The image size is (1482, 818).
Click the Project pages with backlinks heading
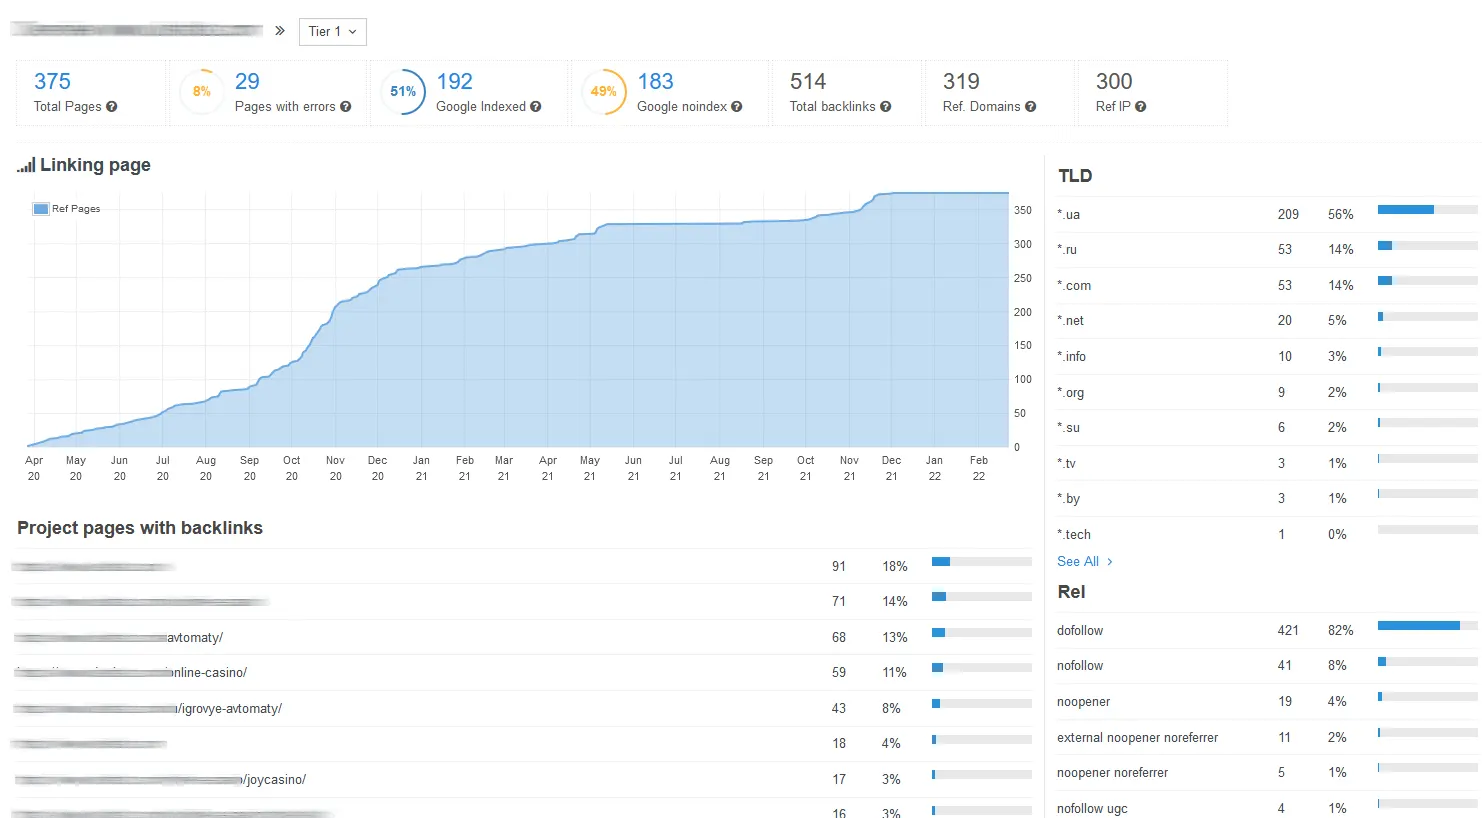140,528
